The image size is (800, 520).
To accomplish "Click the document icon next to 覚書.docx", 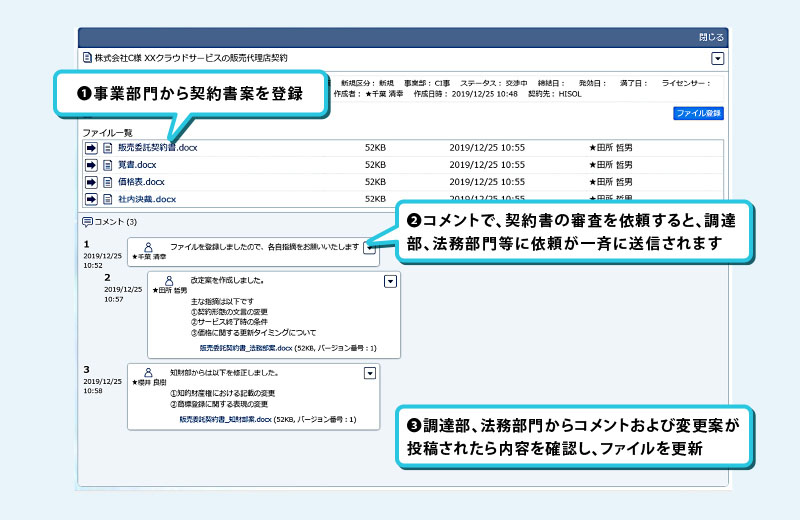I will [109, 165].
